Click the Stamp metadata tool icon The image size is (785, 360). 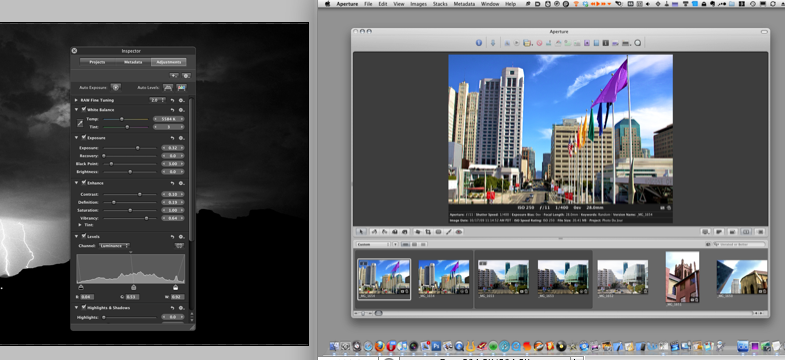(x=405, y=232)
